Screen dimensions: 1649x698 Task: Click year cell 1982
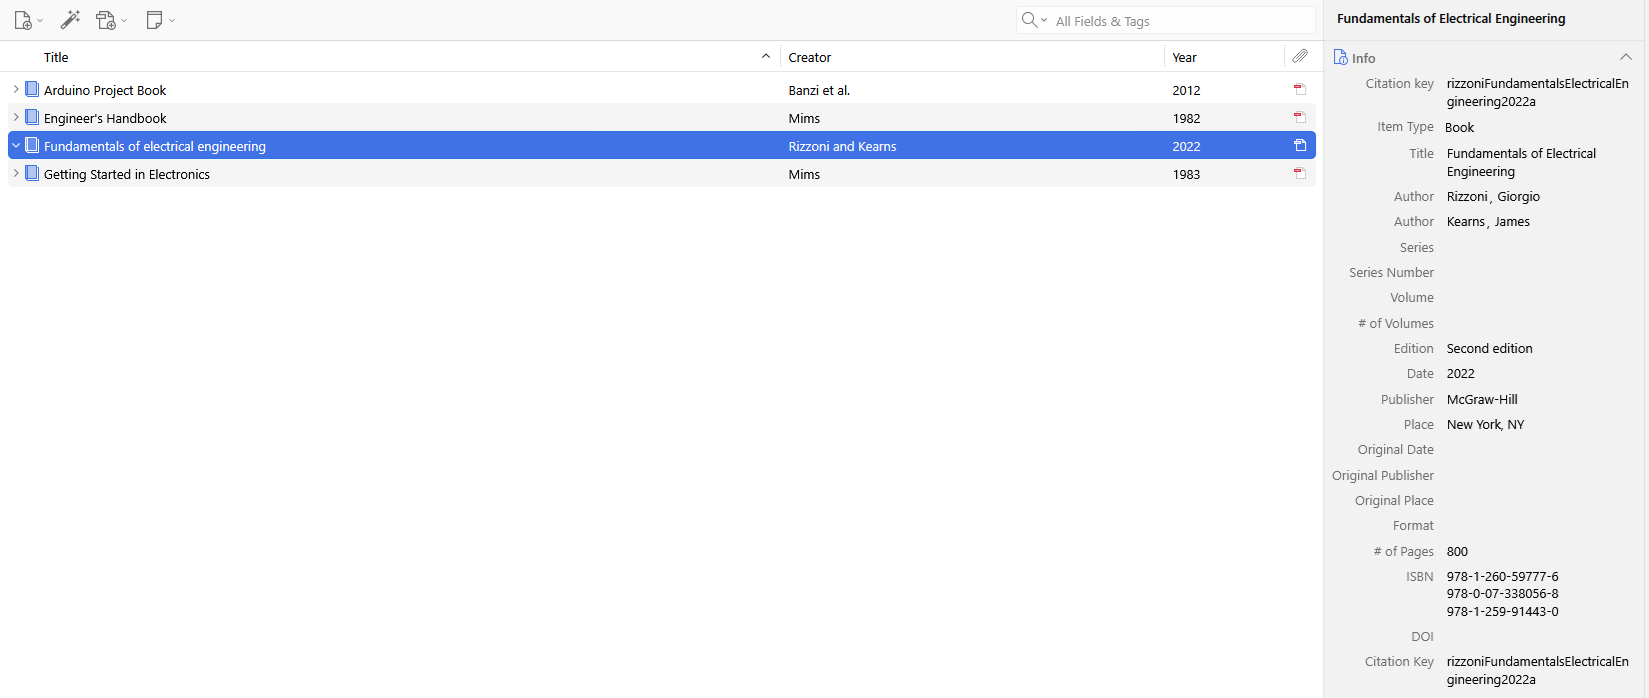[1186, 118]
